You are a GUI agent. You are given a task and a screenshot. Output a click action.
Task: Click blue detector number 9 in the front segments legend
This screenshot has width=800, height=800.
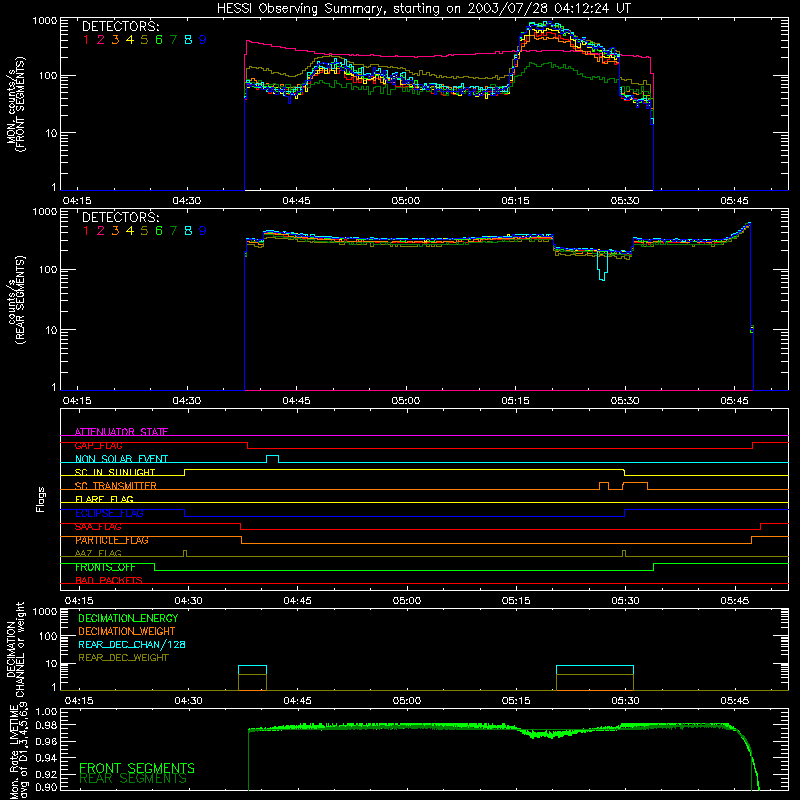click(x=203, y=40)
